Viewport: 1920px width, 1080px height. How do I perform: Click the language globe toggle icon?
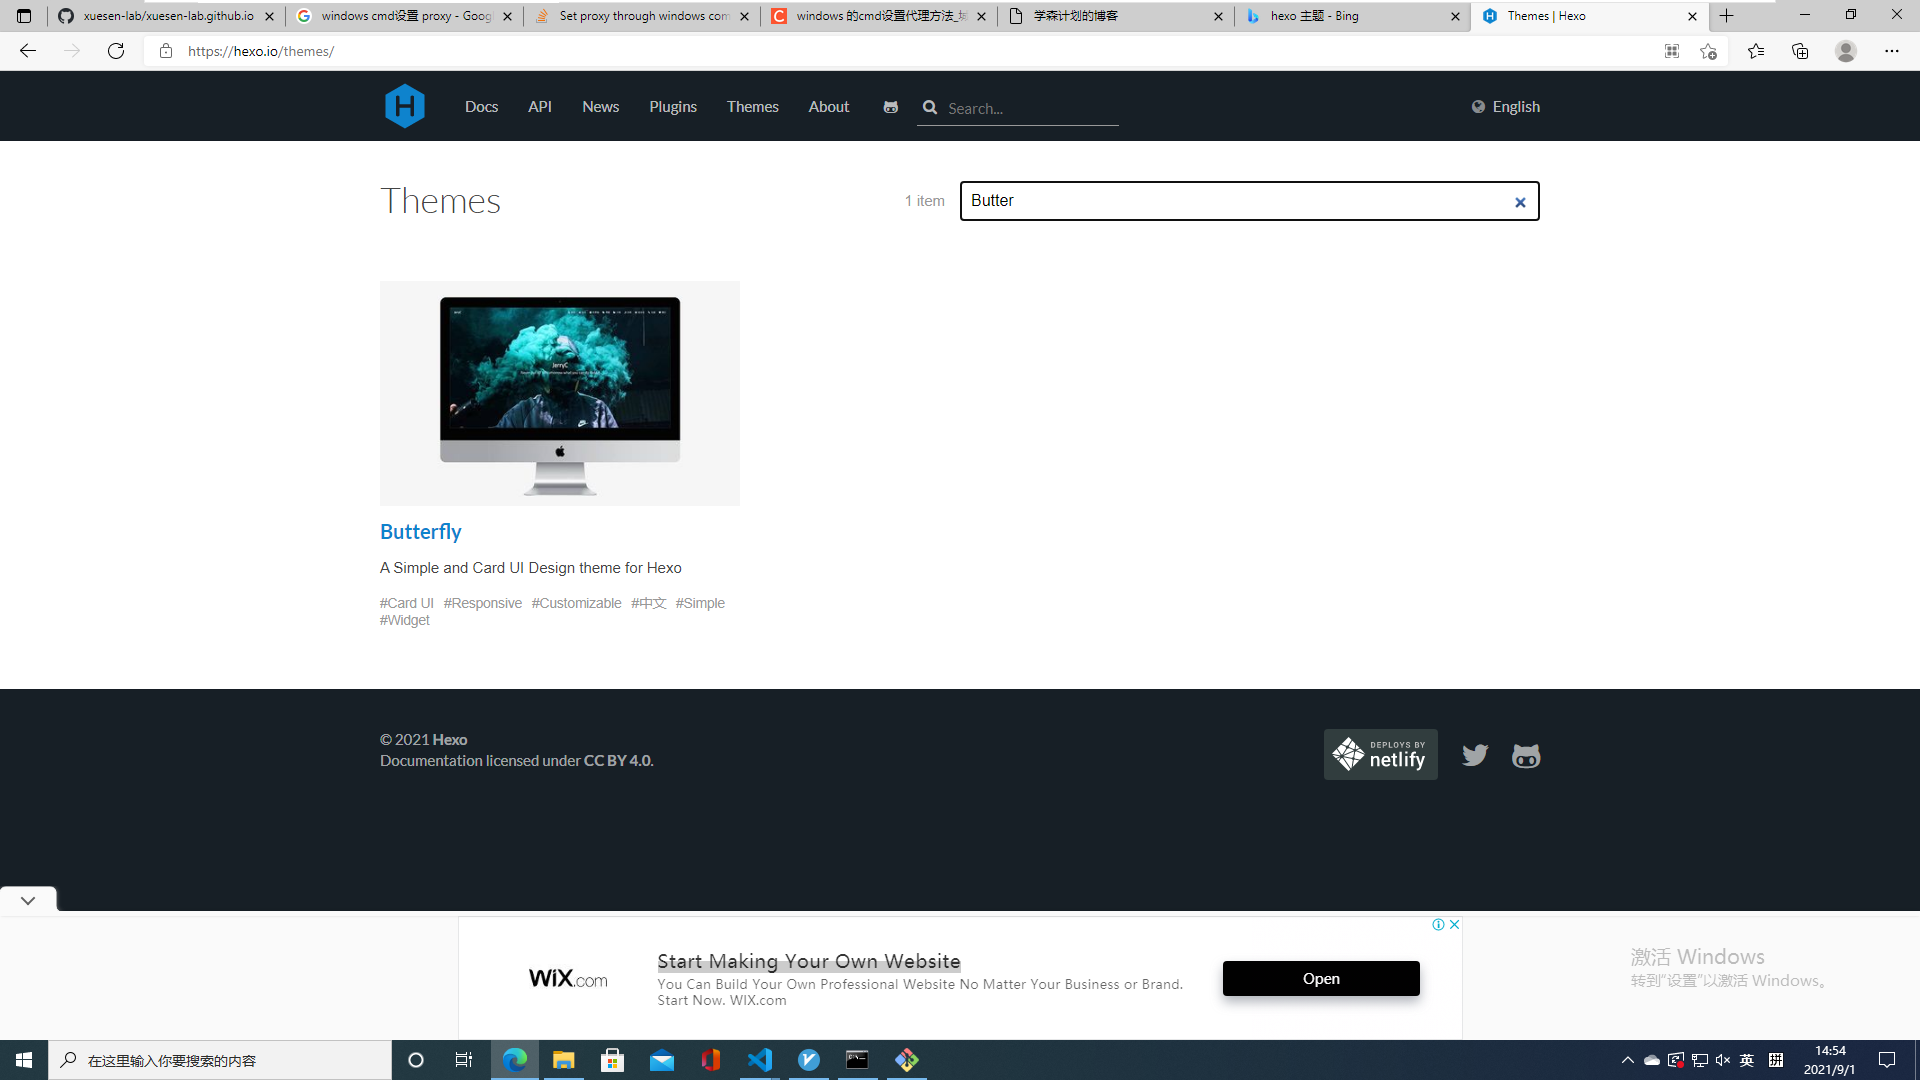tap(1477, 107)
